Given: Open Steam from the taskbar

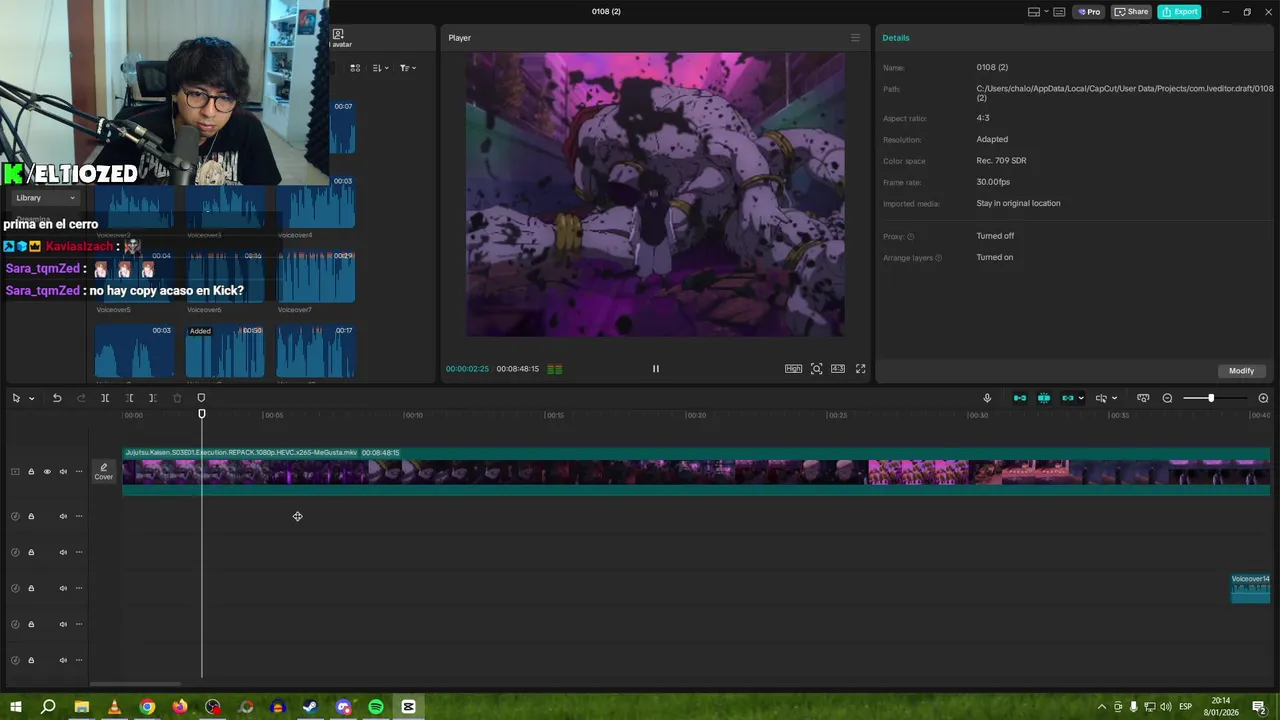Looking at the screenshot, I should click(310, 707).
